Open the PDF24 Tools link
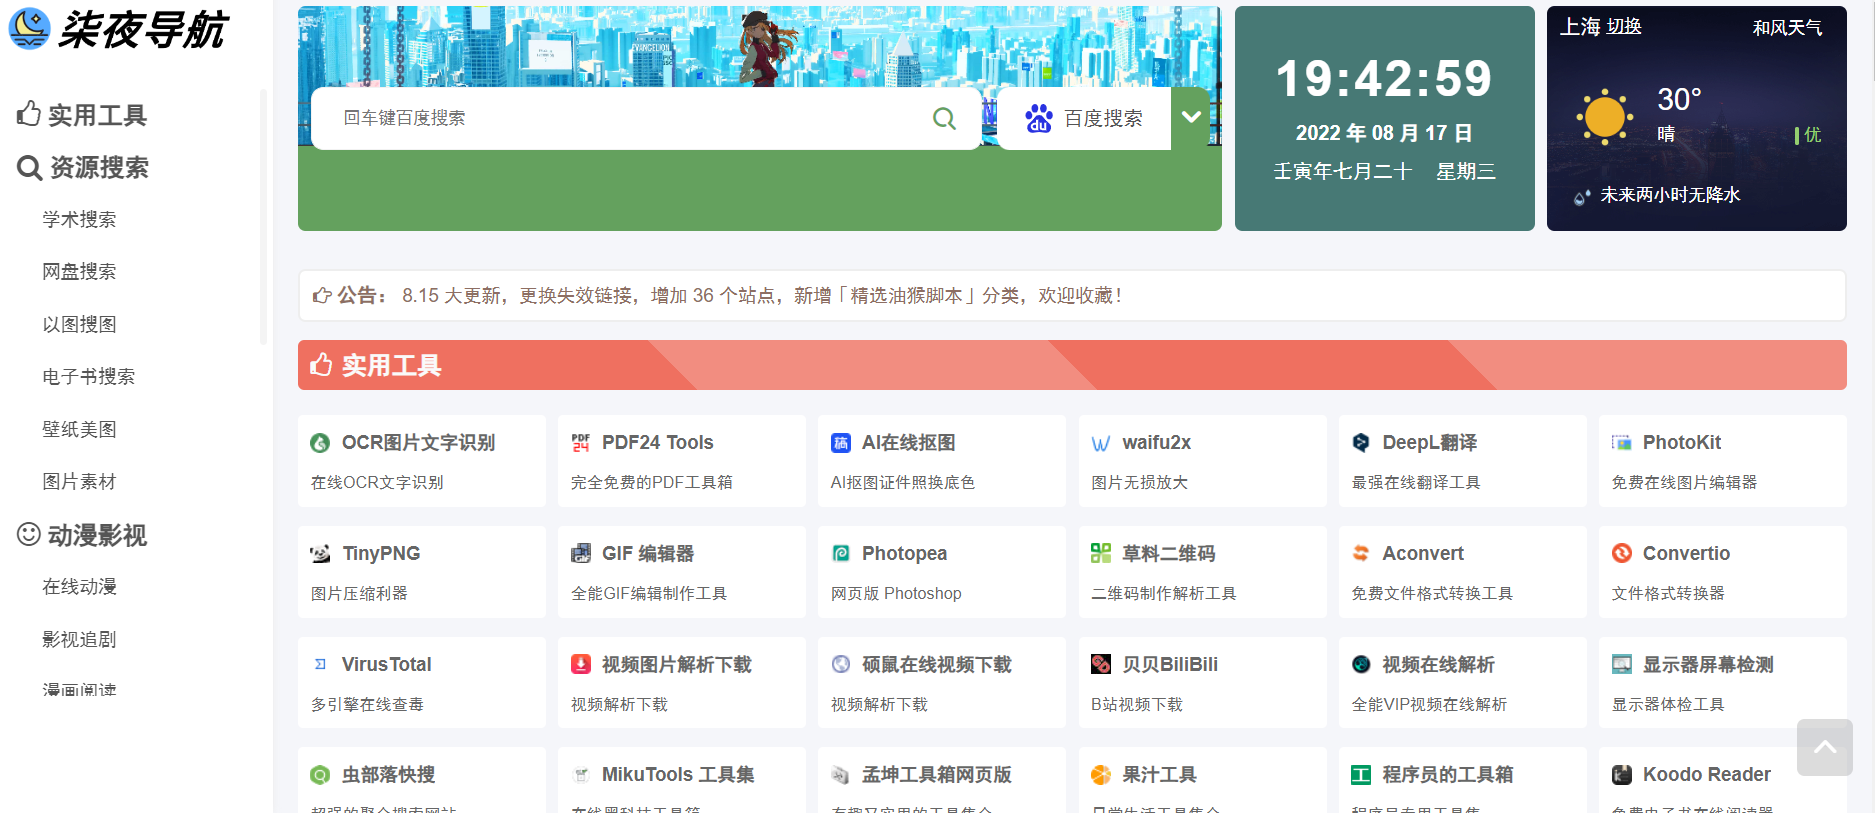This screenshot has width=1875, height=813. (657, 443)
